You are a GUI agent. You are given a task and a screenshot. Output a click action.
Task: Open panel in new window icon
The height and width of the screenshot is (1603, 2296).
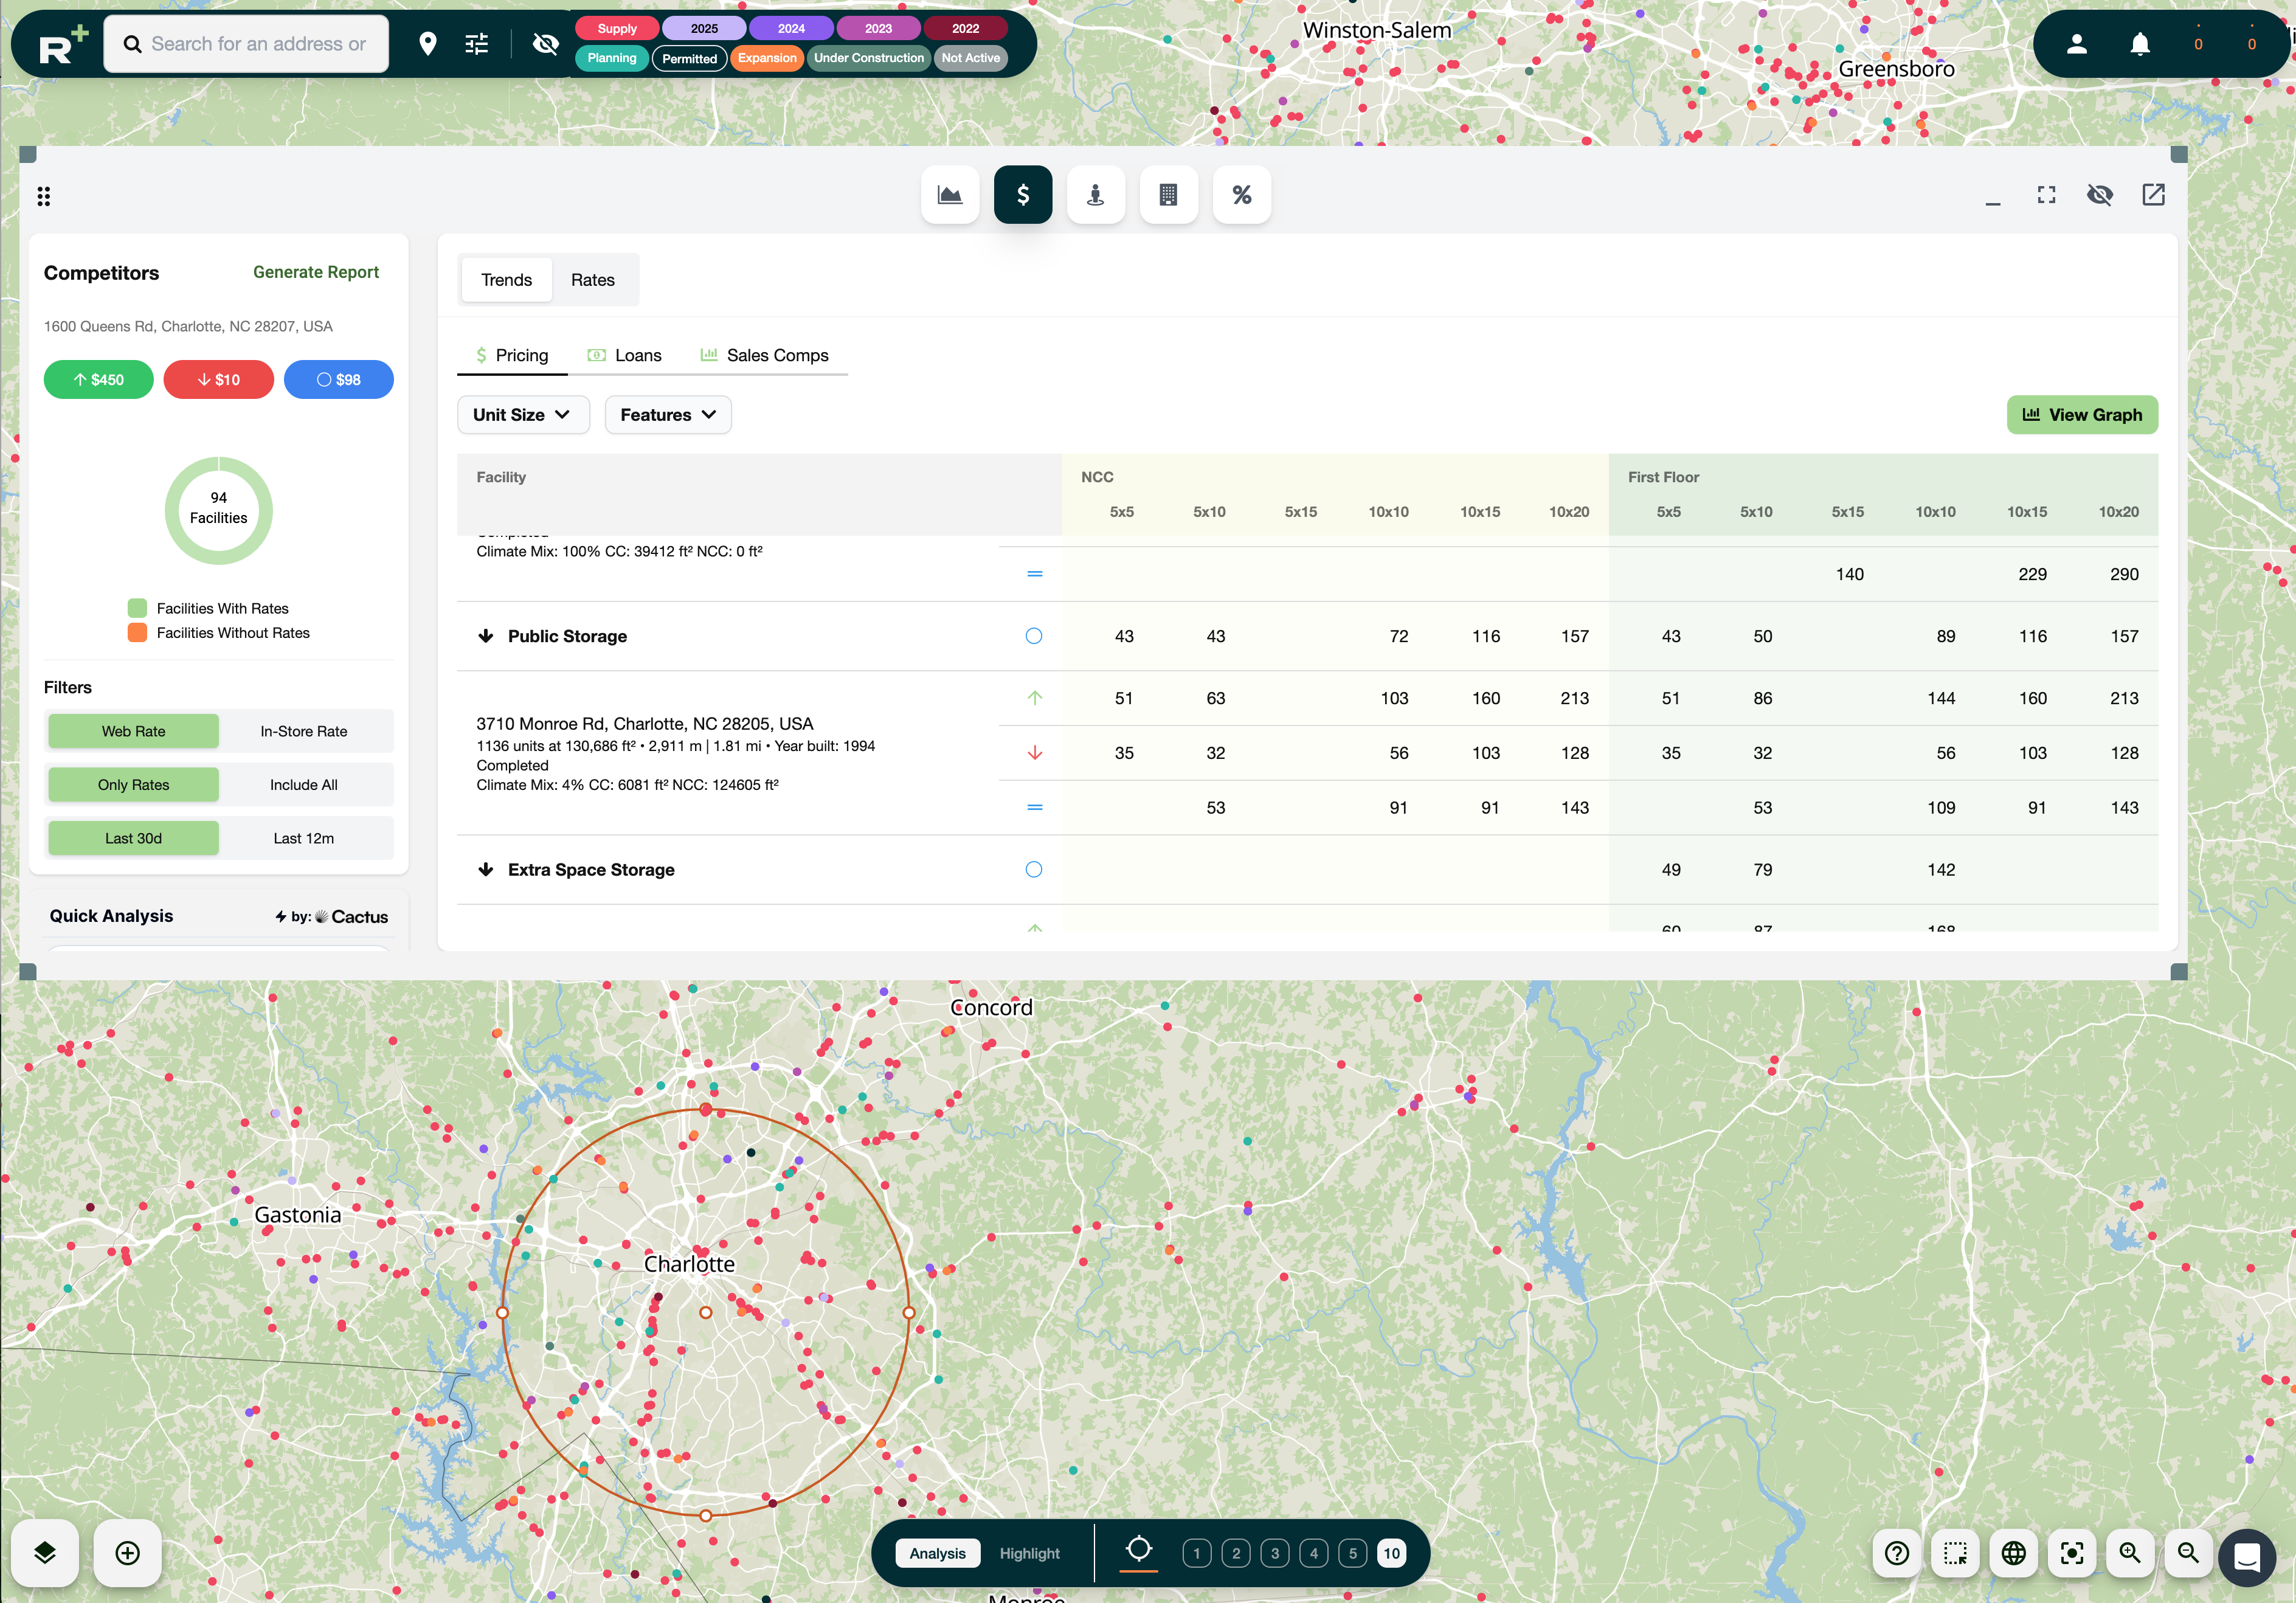tap(2153, 195)
